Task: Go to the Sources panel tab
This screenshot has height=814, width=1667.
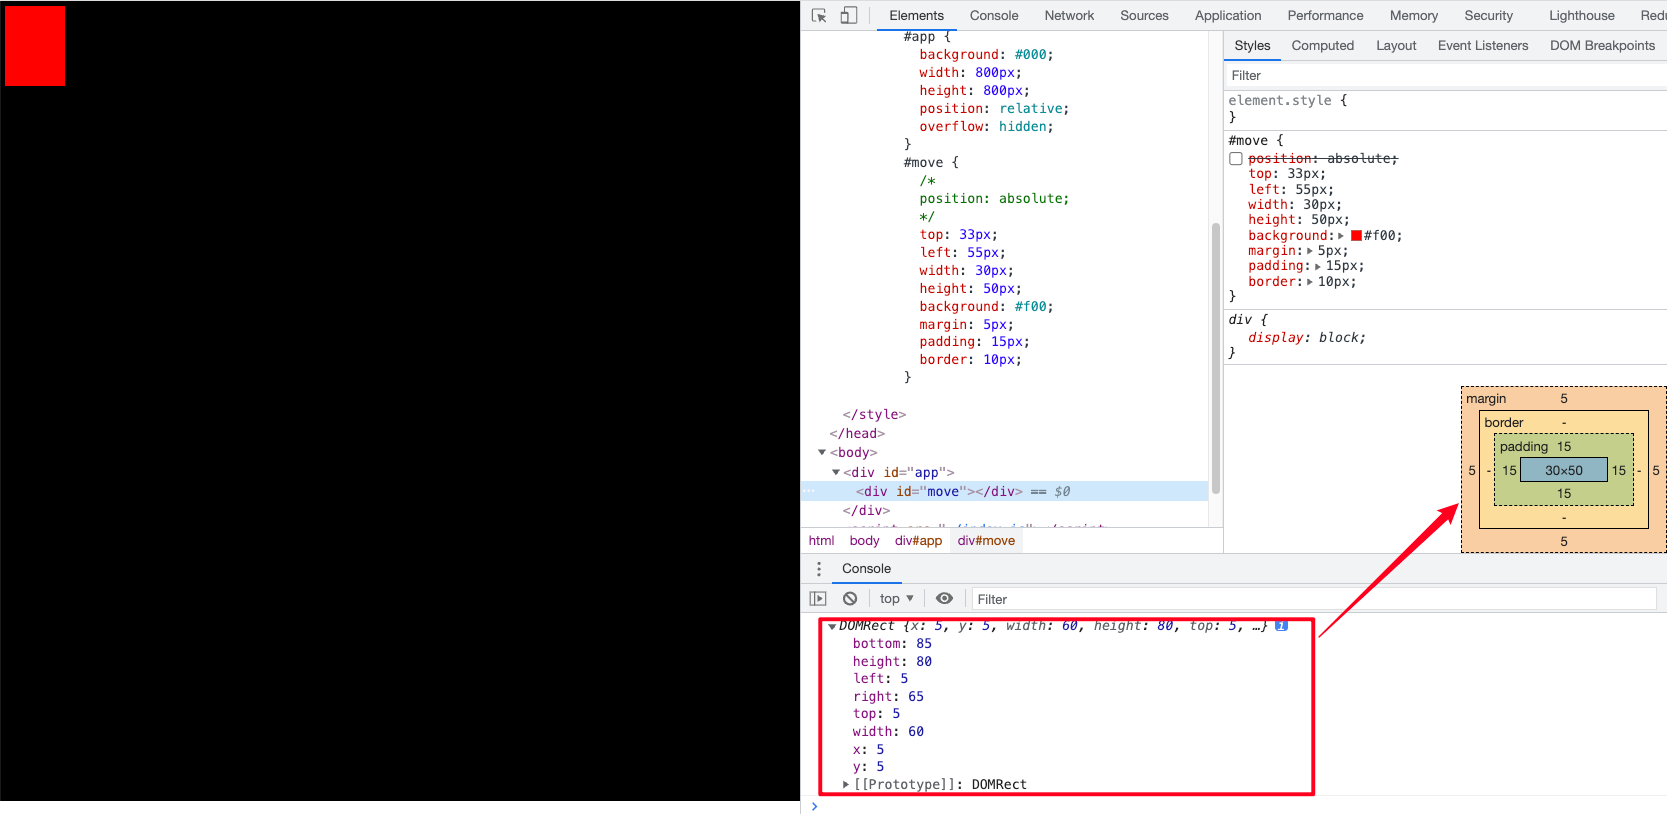Action: point(1144,15)
